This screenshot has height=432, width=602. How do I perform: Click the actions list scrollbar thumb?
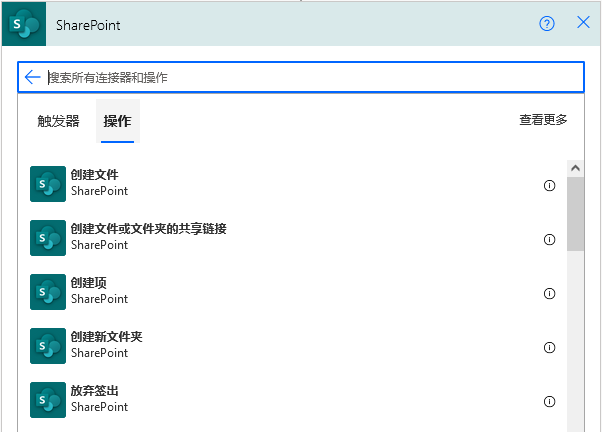tap(575, 214)
